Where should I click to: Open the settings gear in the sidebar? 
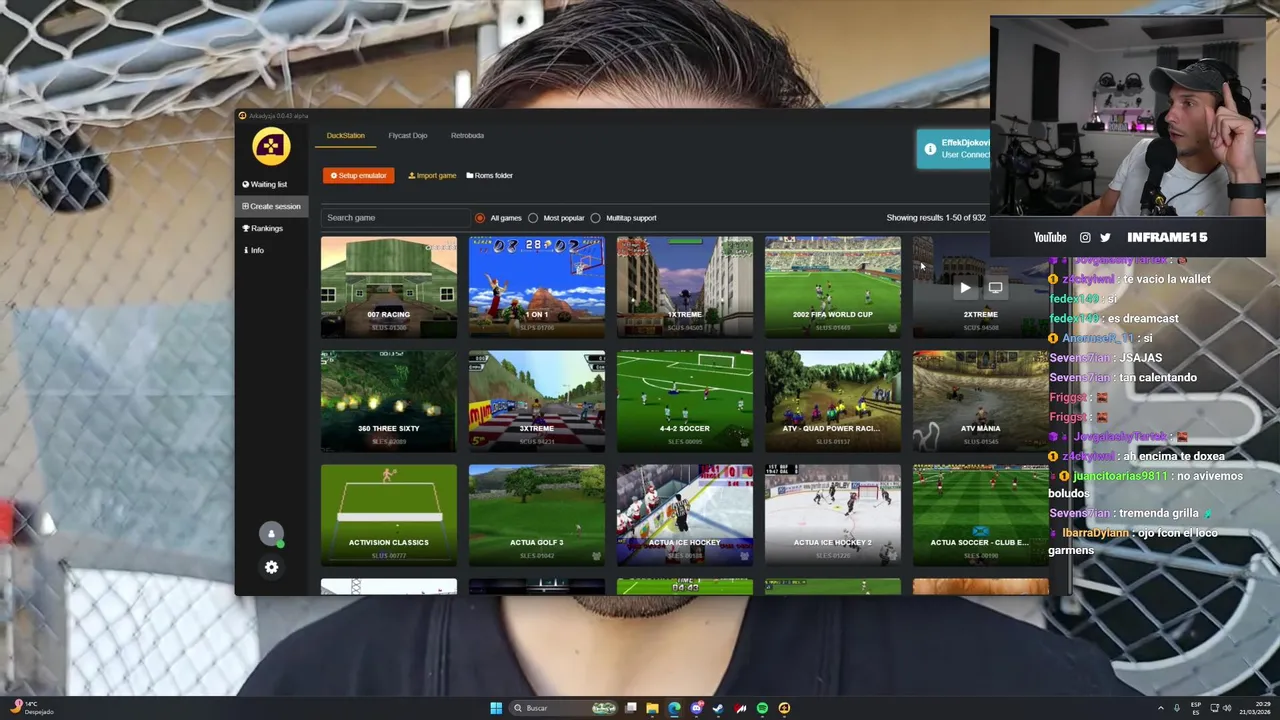click(271, 567)
